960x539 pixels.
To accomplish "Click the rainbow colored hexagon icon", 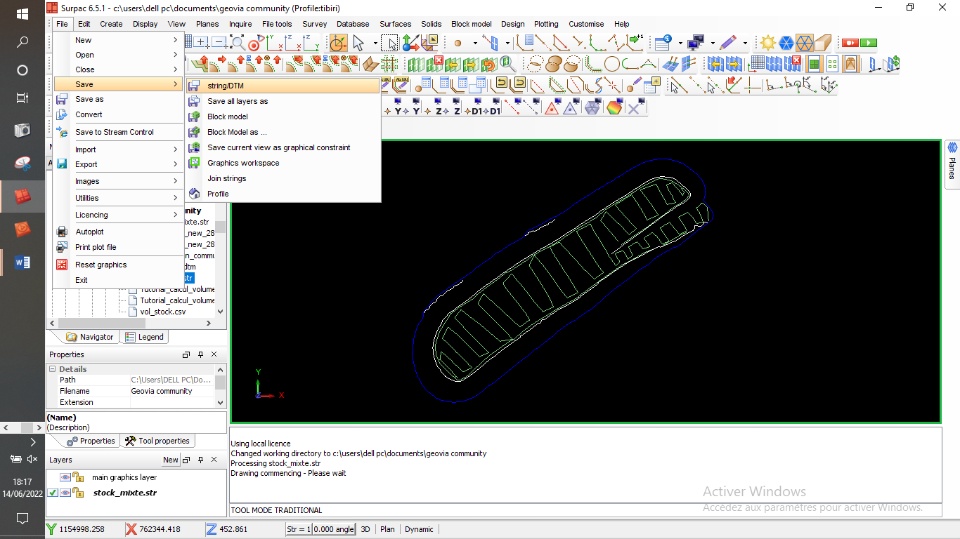I will (615, 108).
